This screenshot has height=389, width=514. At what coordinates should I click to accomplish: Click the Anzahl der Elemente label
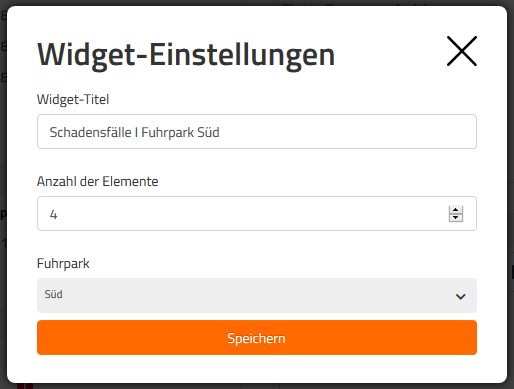click(x=97, y=181)
